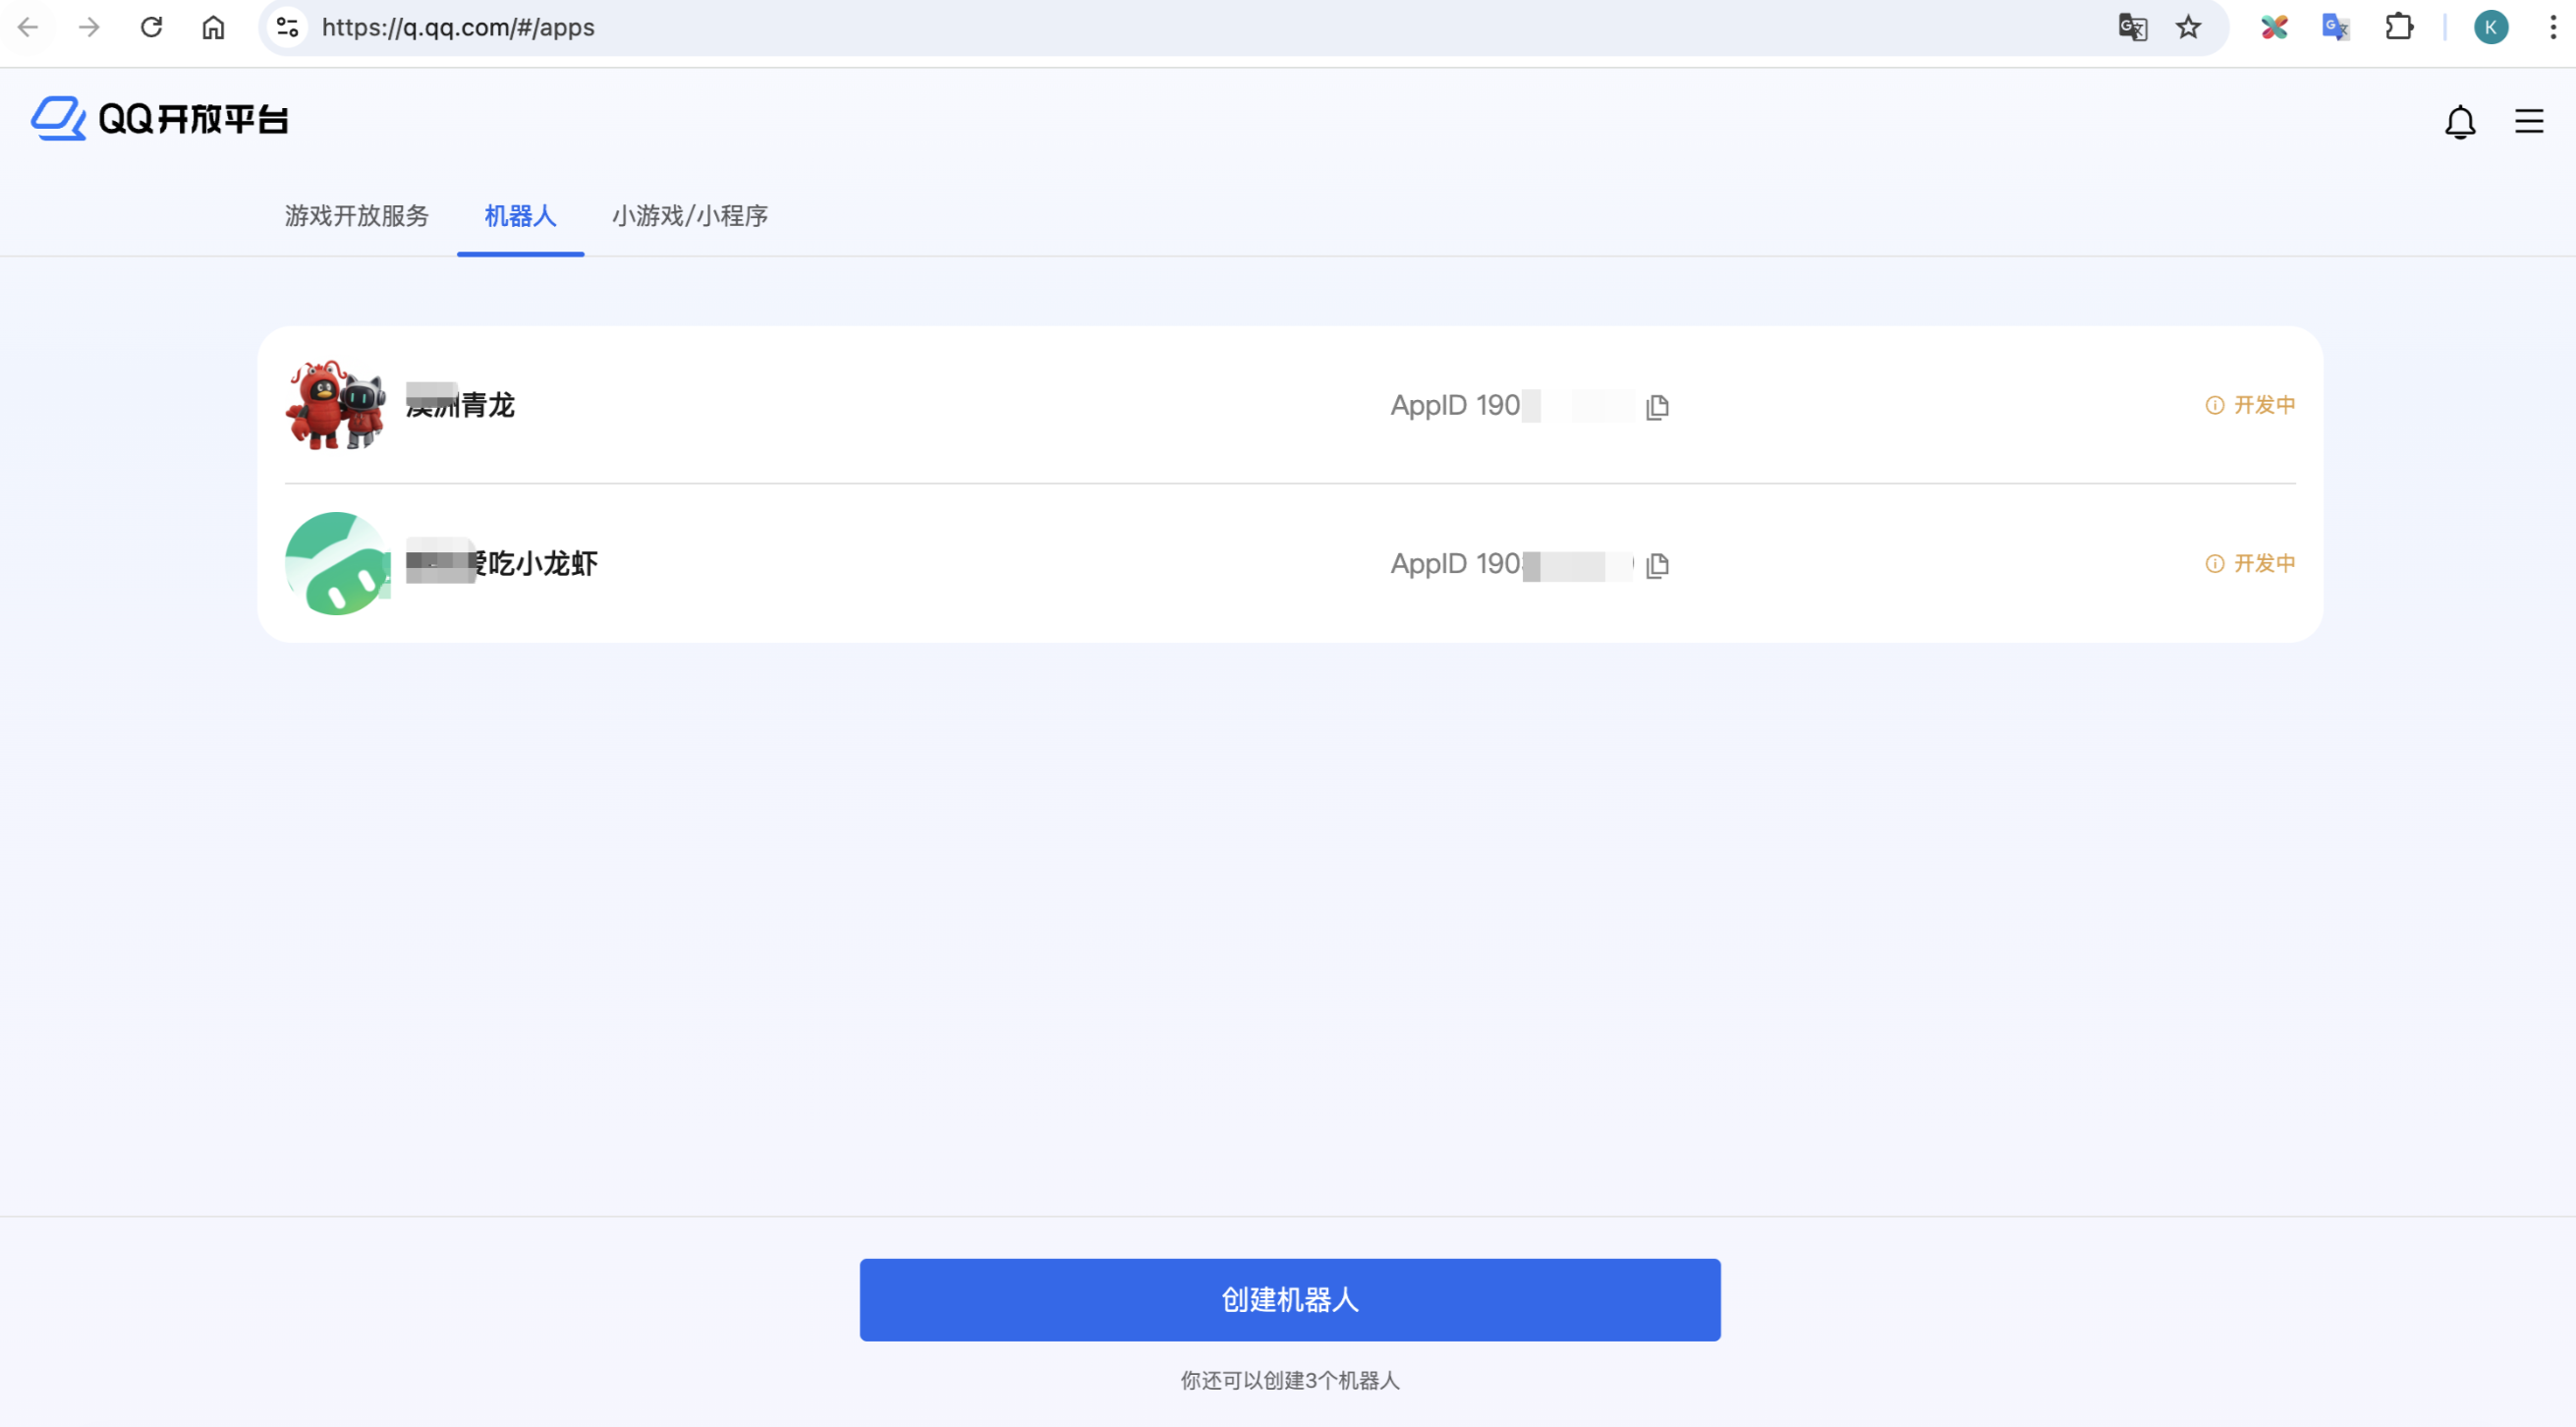2576x1427 pixels.
Task: Click the 创建机器人 button
Action: pyautogui.click(x=1289, y=1299)
